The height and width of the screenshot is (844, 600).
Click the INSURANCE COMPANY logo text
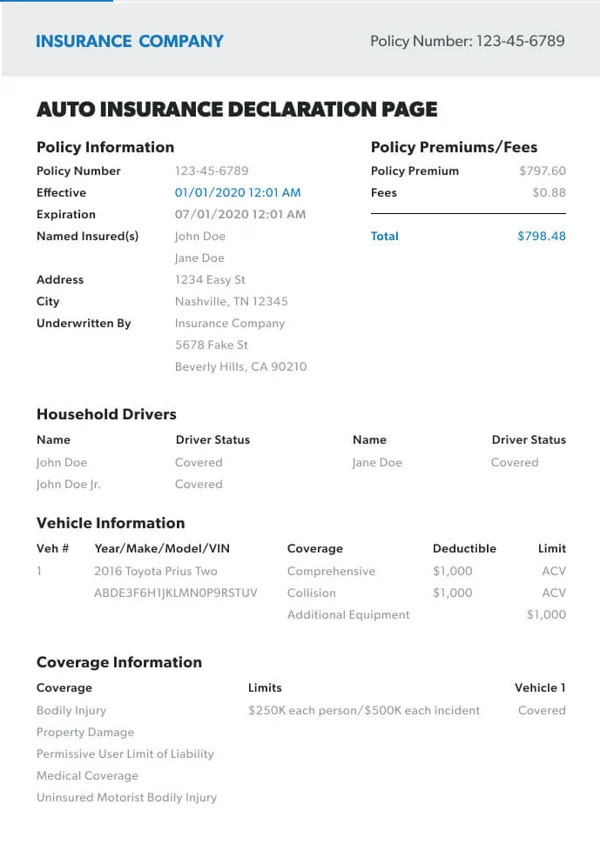click(129, 41)
